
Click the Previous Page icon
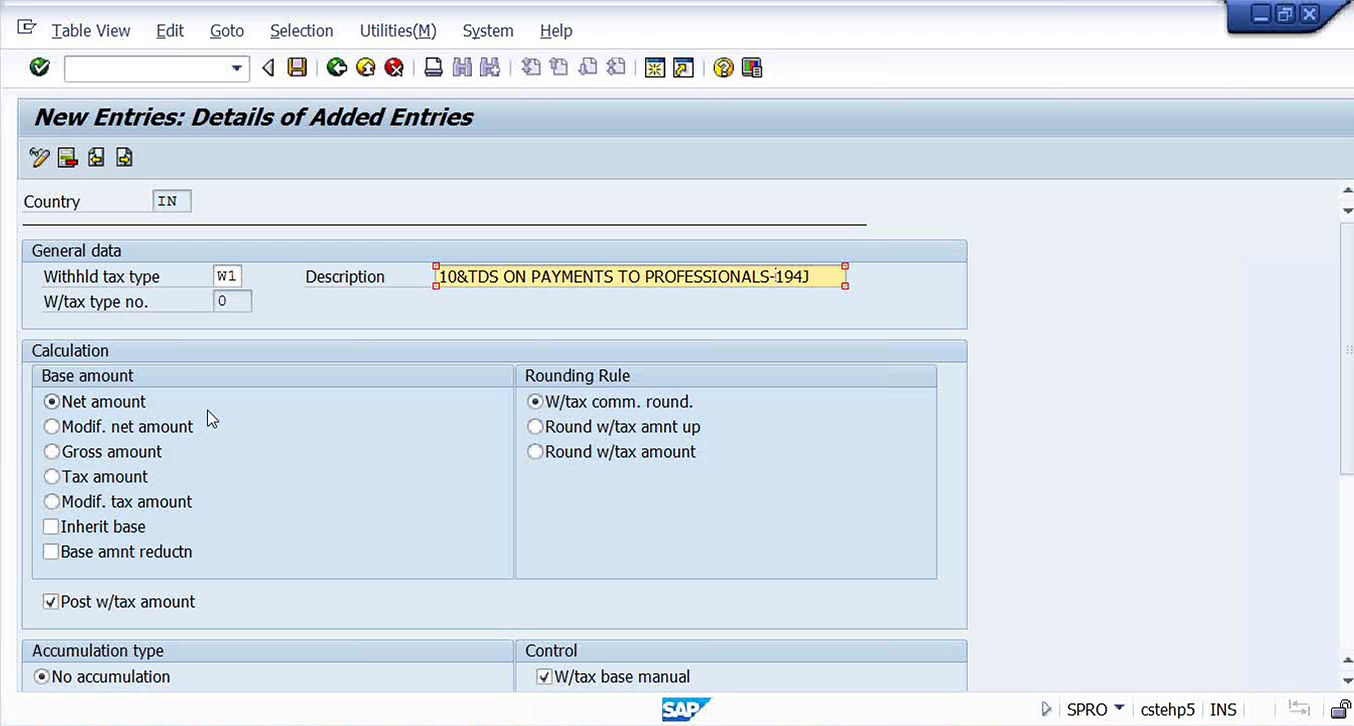559,67
